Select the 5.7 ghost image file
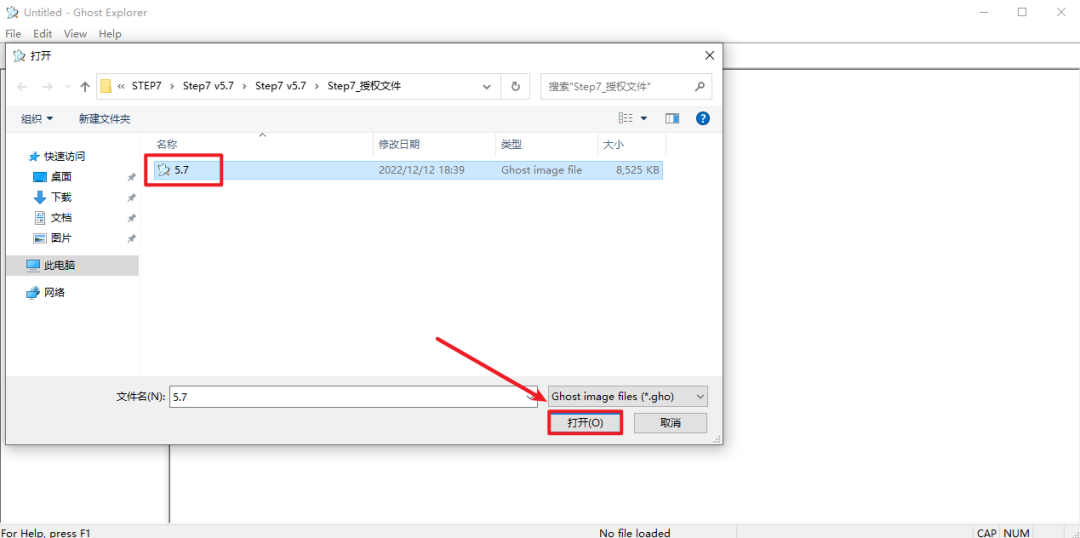 408,170
